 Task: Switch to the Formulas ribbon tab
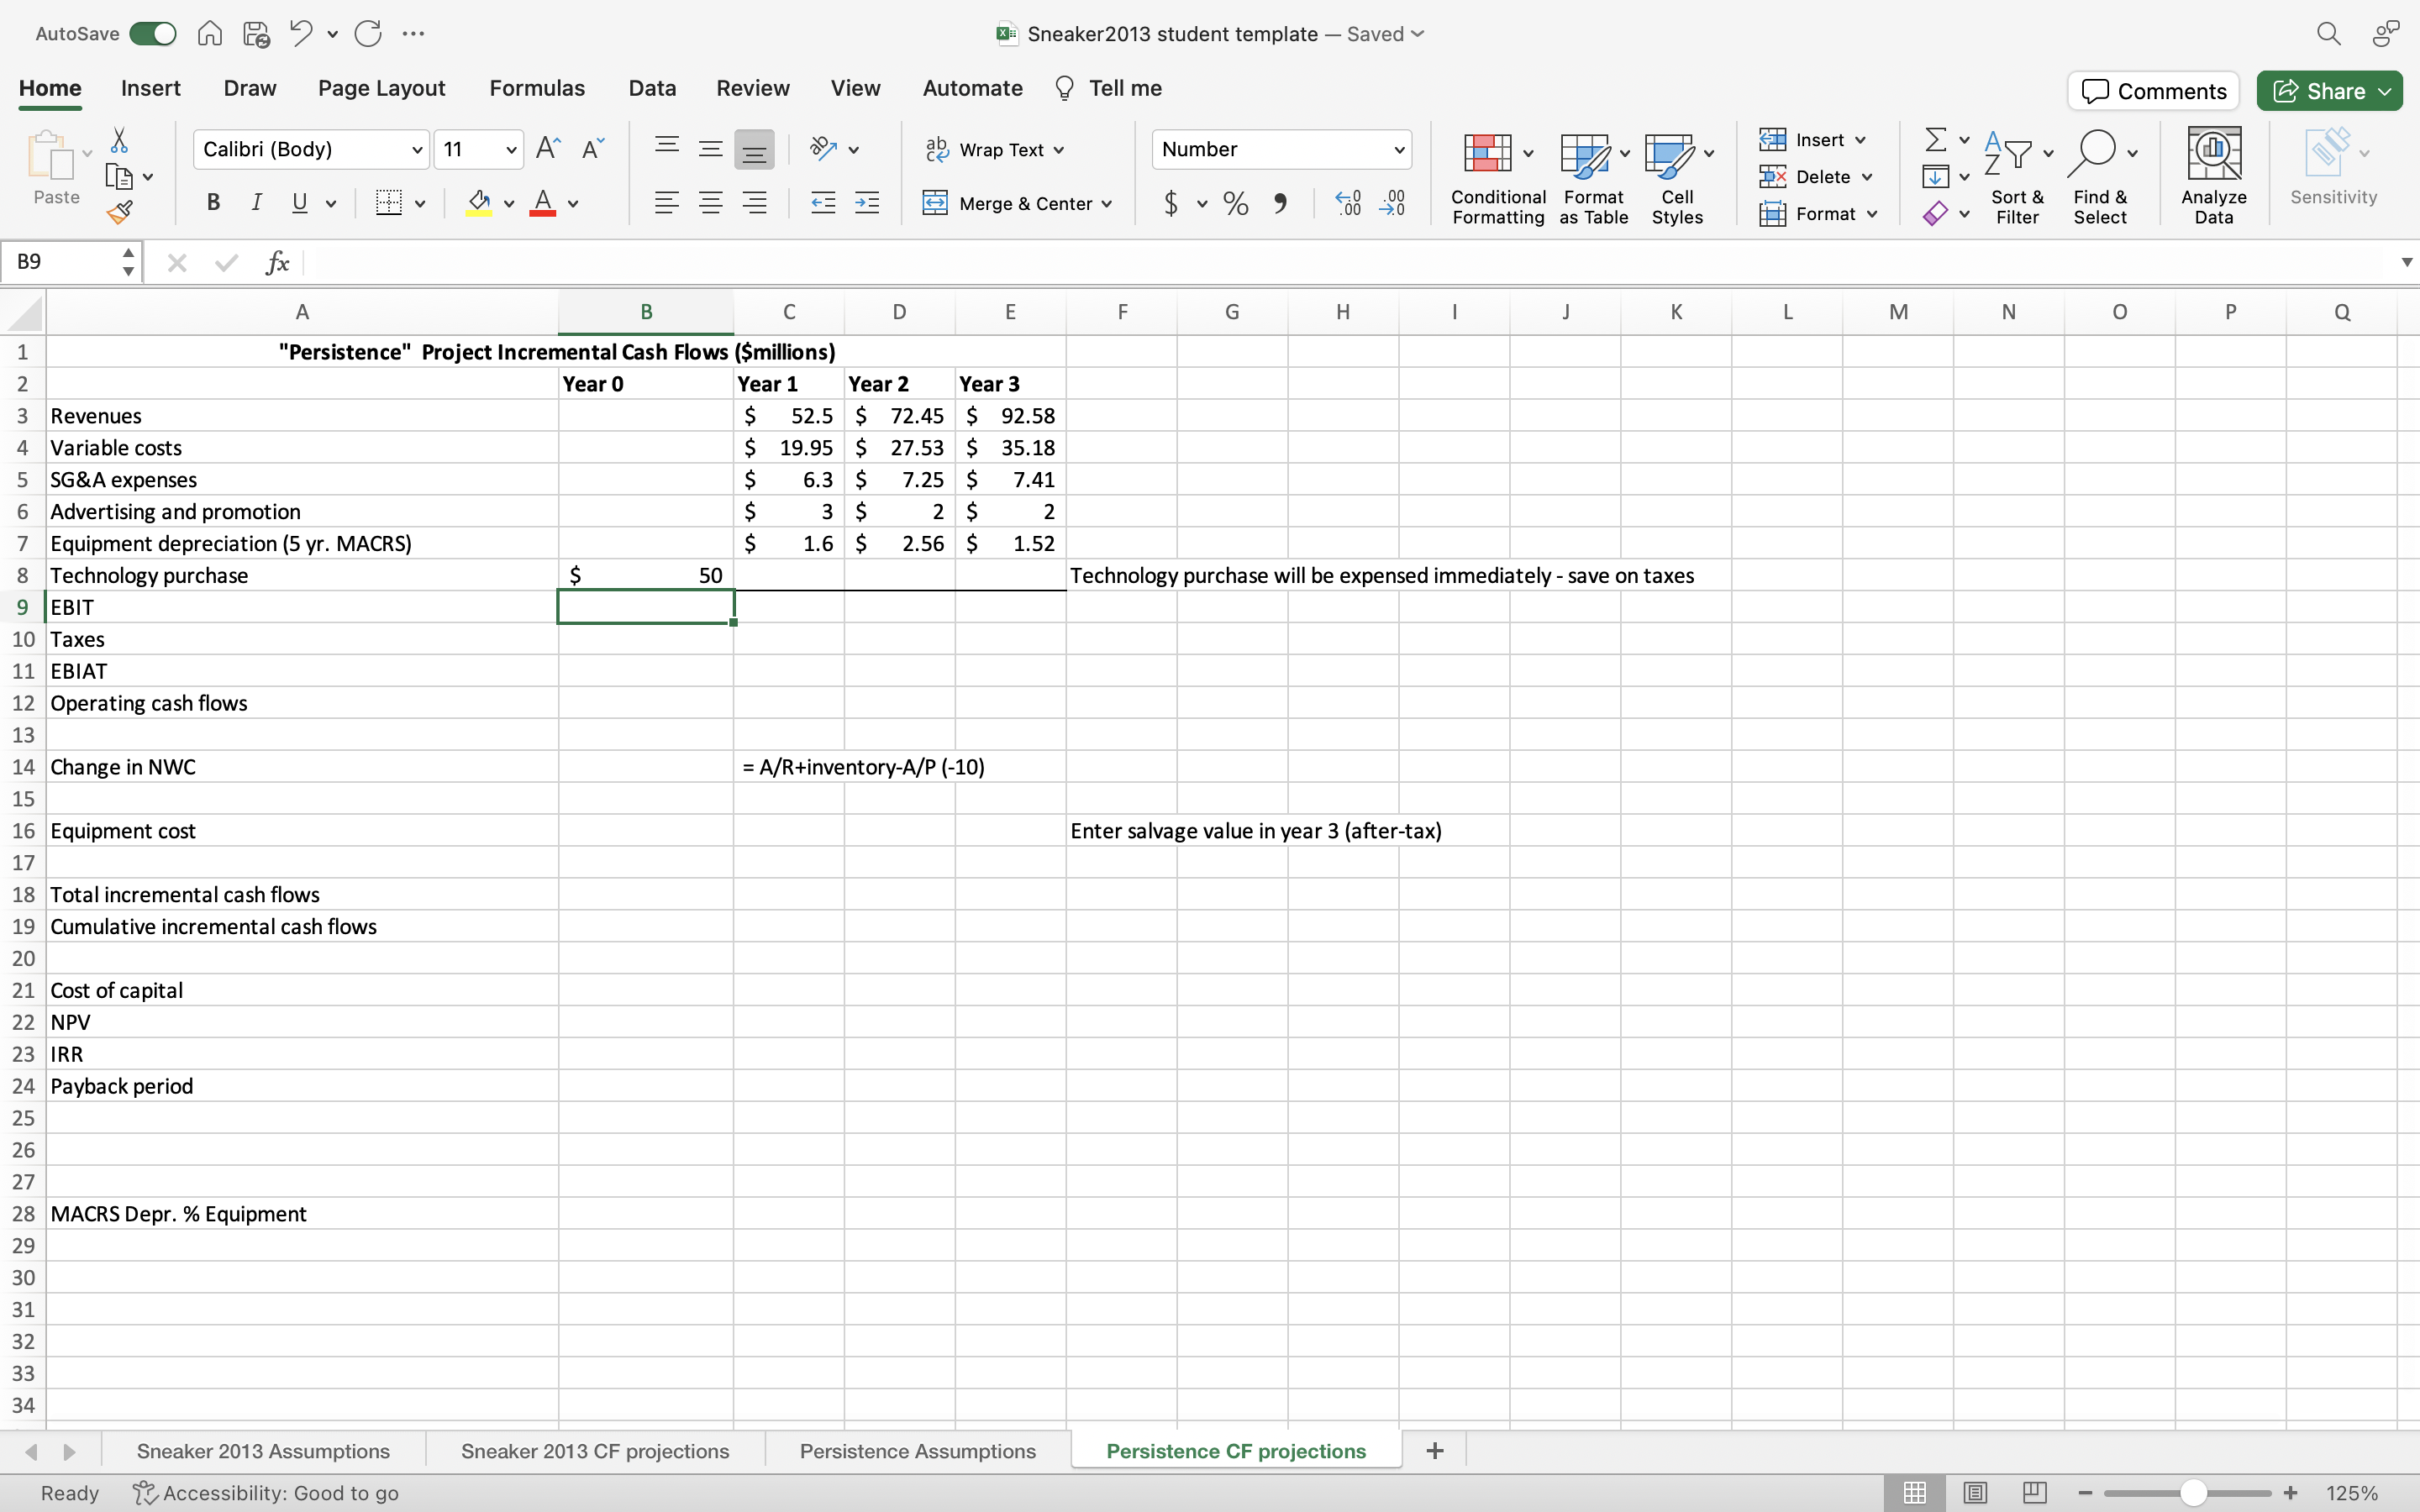pos(537,88)
